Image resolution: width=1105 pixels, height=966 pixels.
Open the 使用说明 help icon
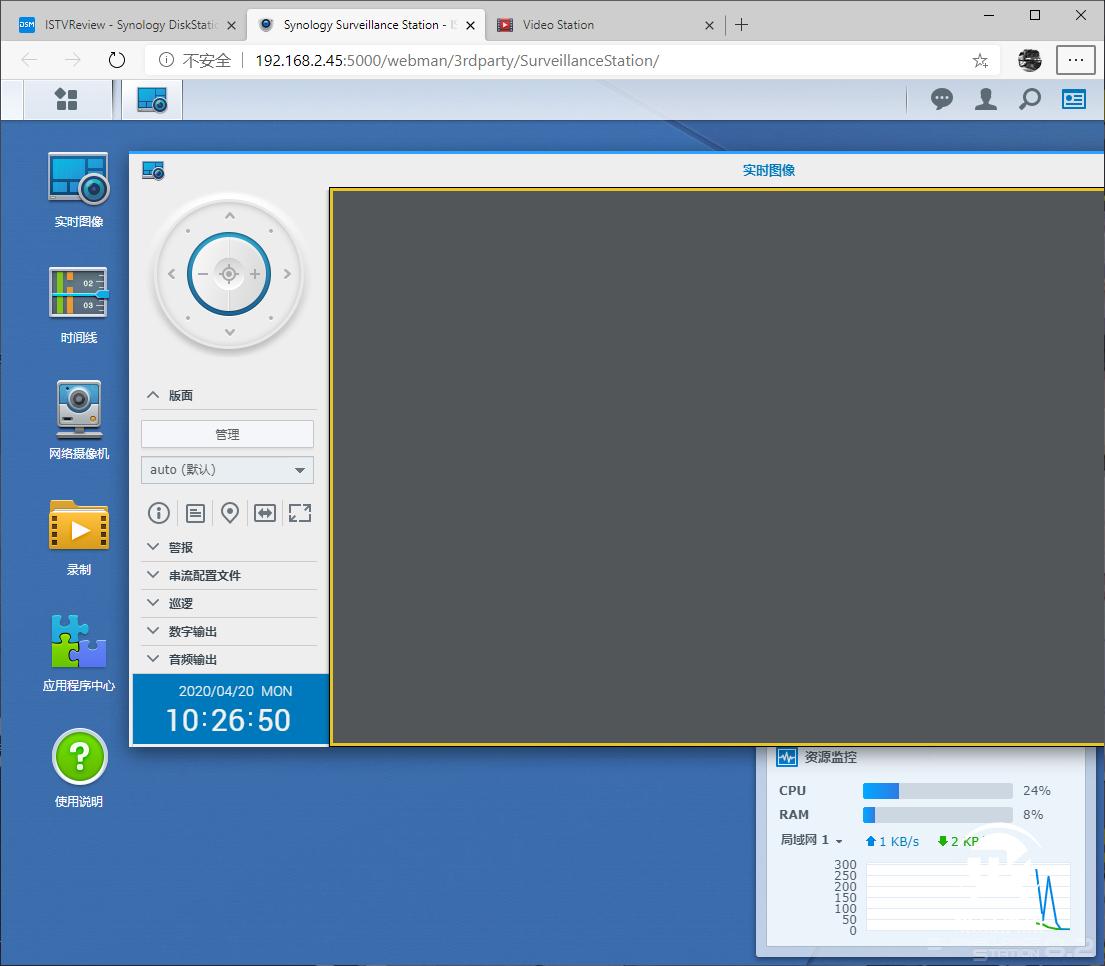pos(78,757)
